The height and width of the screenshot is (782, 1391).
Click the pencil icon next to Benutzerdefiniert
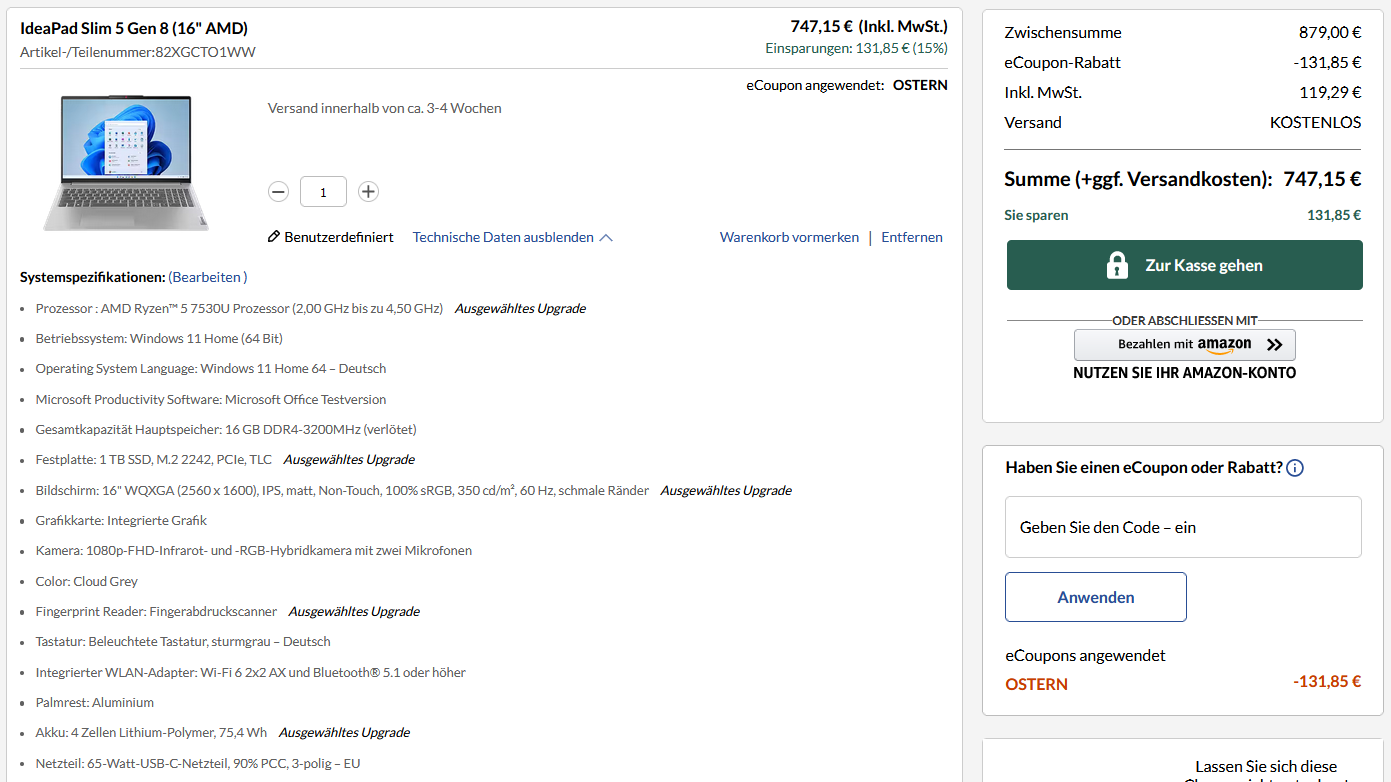click(x=272, y=237)
